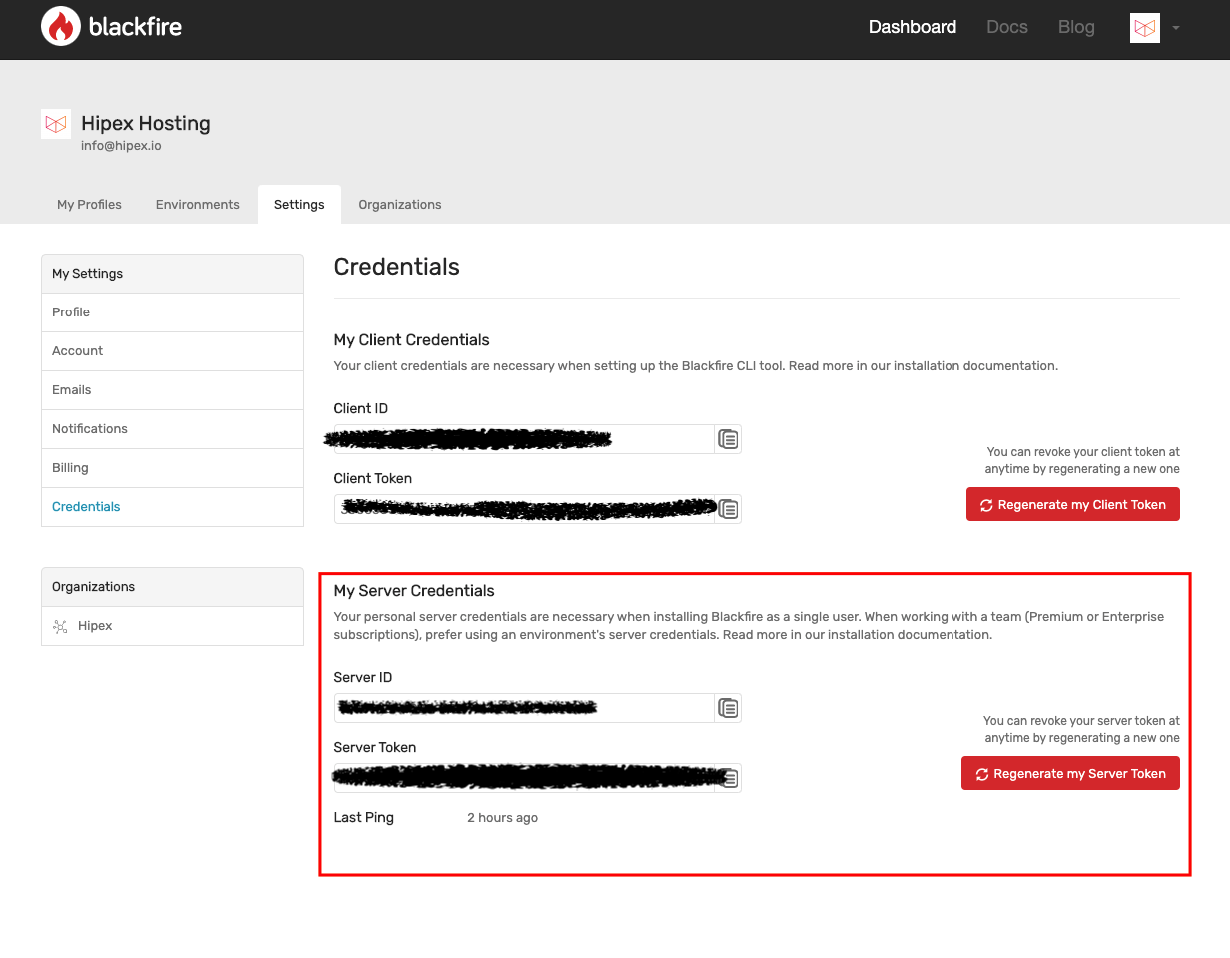The width and height of the screenshot is (1230, 958).
Task: Select Credentials in the sidebar
Action: click(x=172, y=507)
